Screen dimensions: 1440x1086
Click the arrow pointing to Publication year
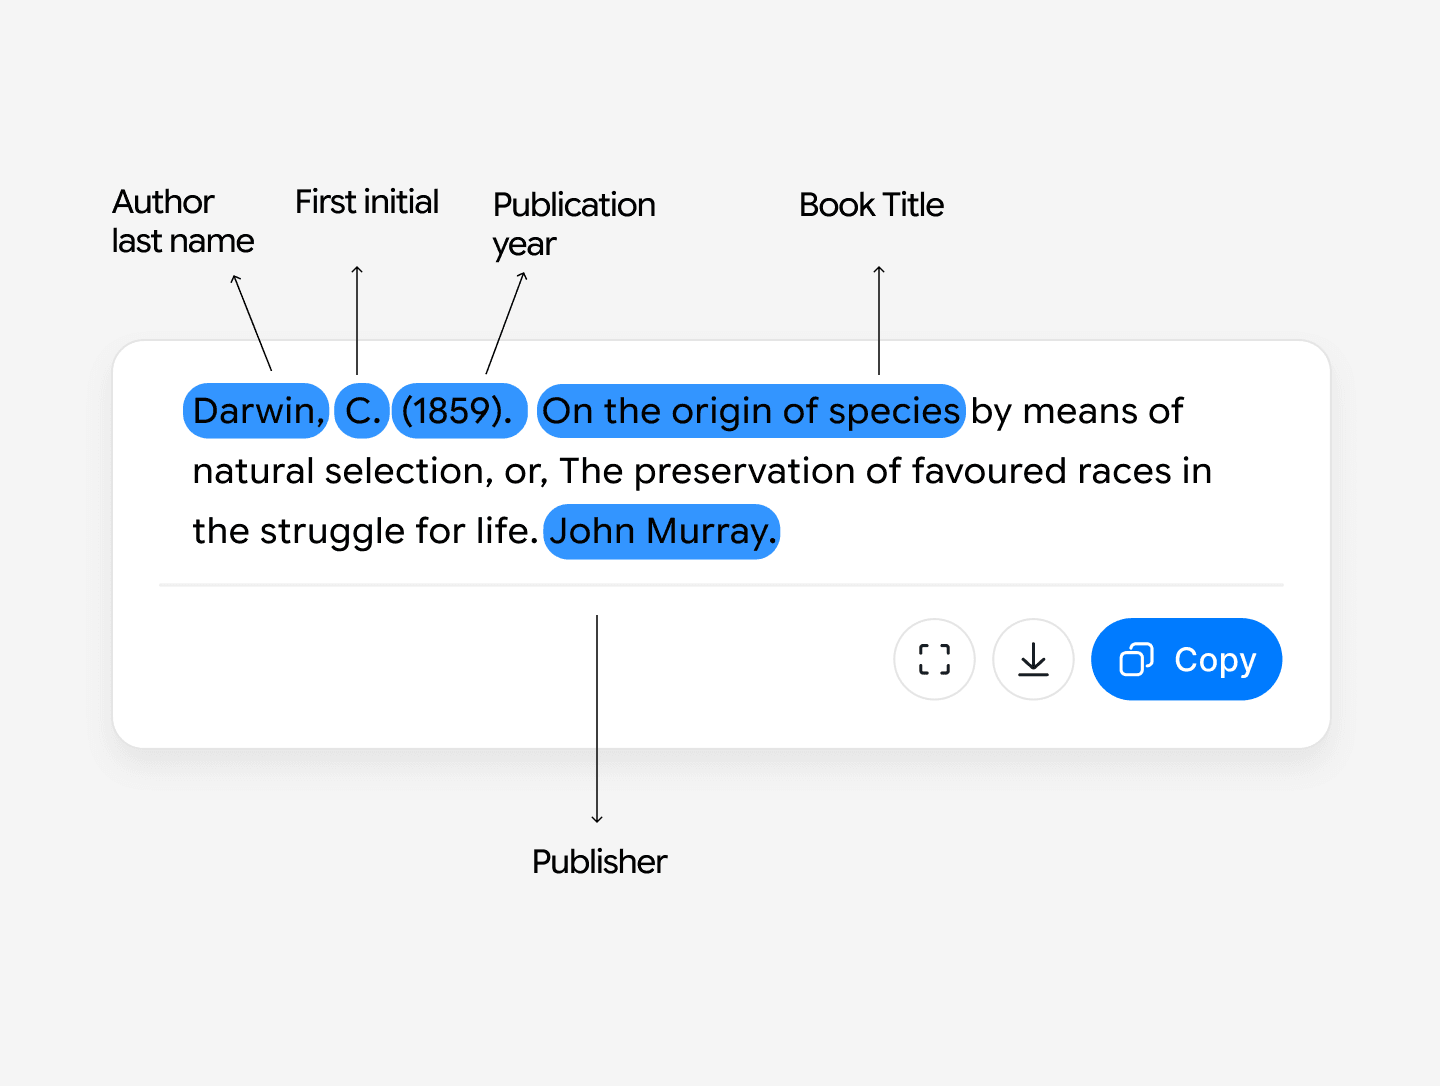505,323
